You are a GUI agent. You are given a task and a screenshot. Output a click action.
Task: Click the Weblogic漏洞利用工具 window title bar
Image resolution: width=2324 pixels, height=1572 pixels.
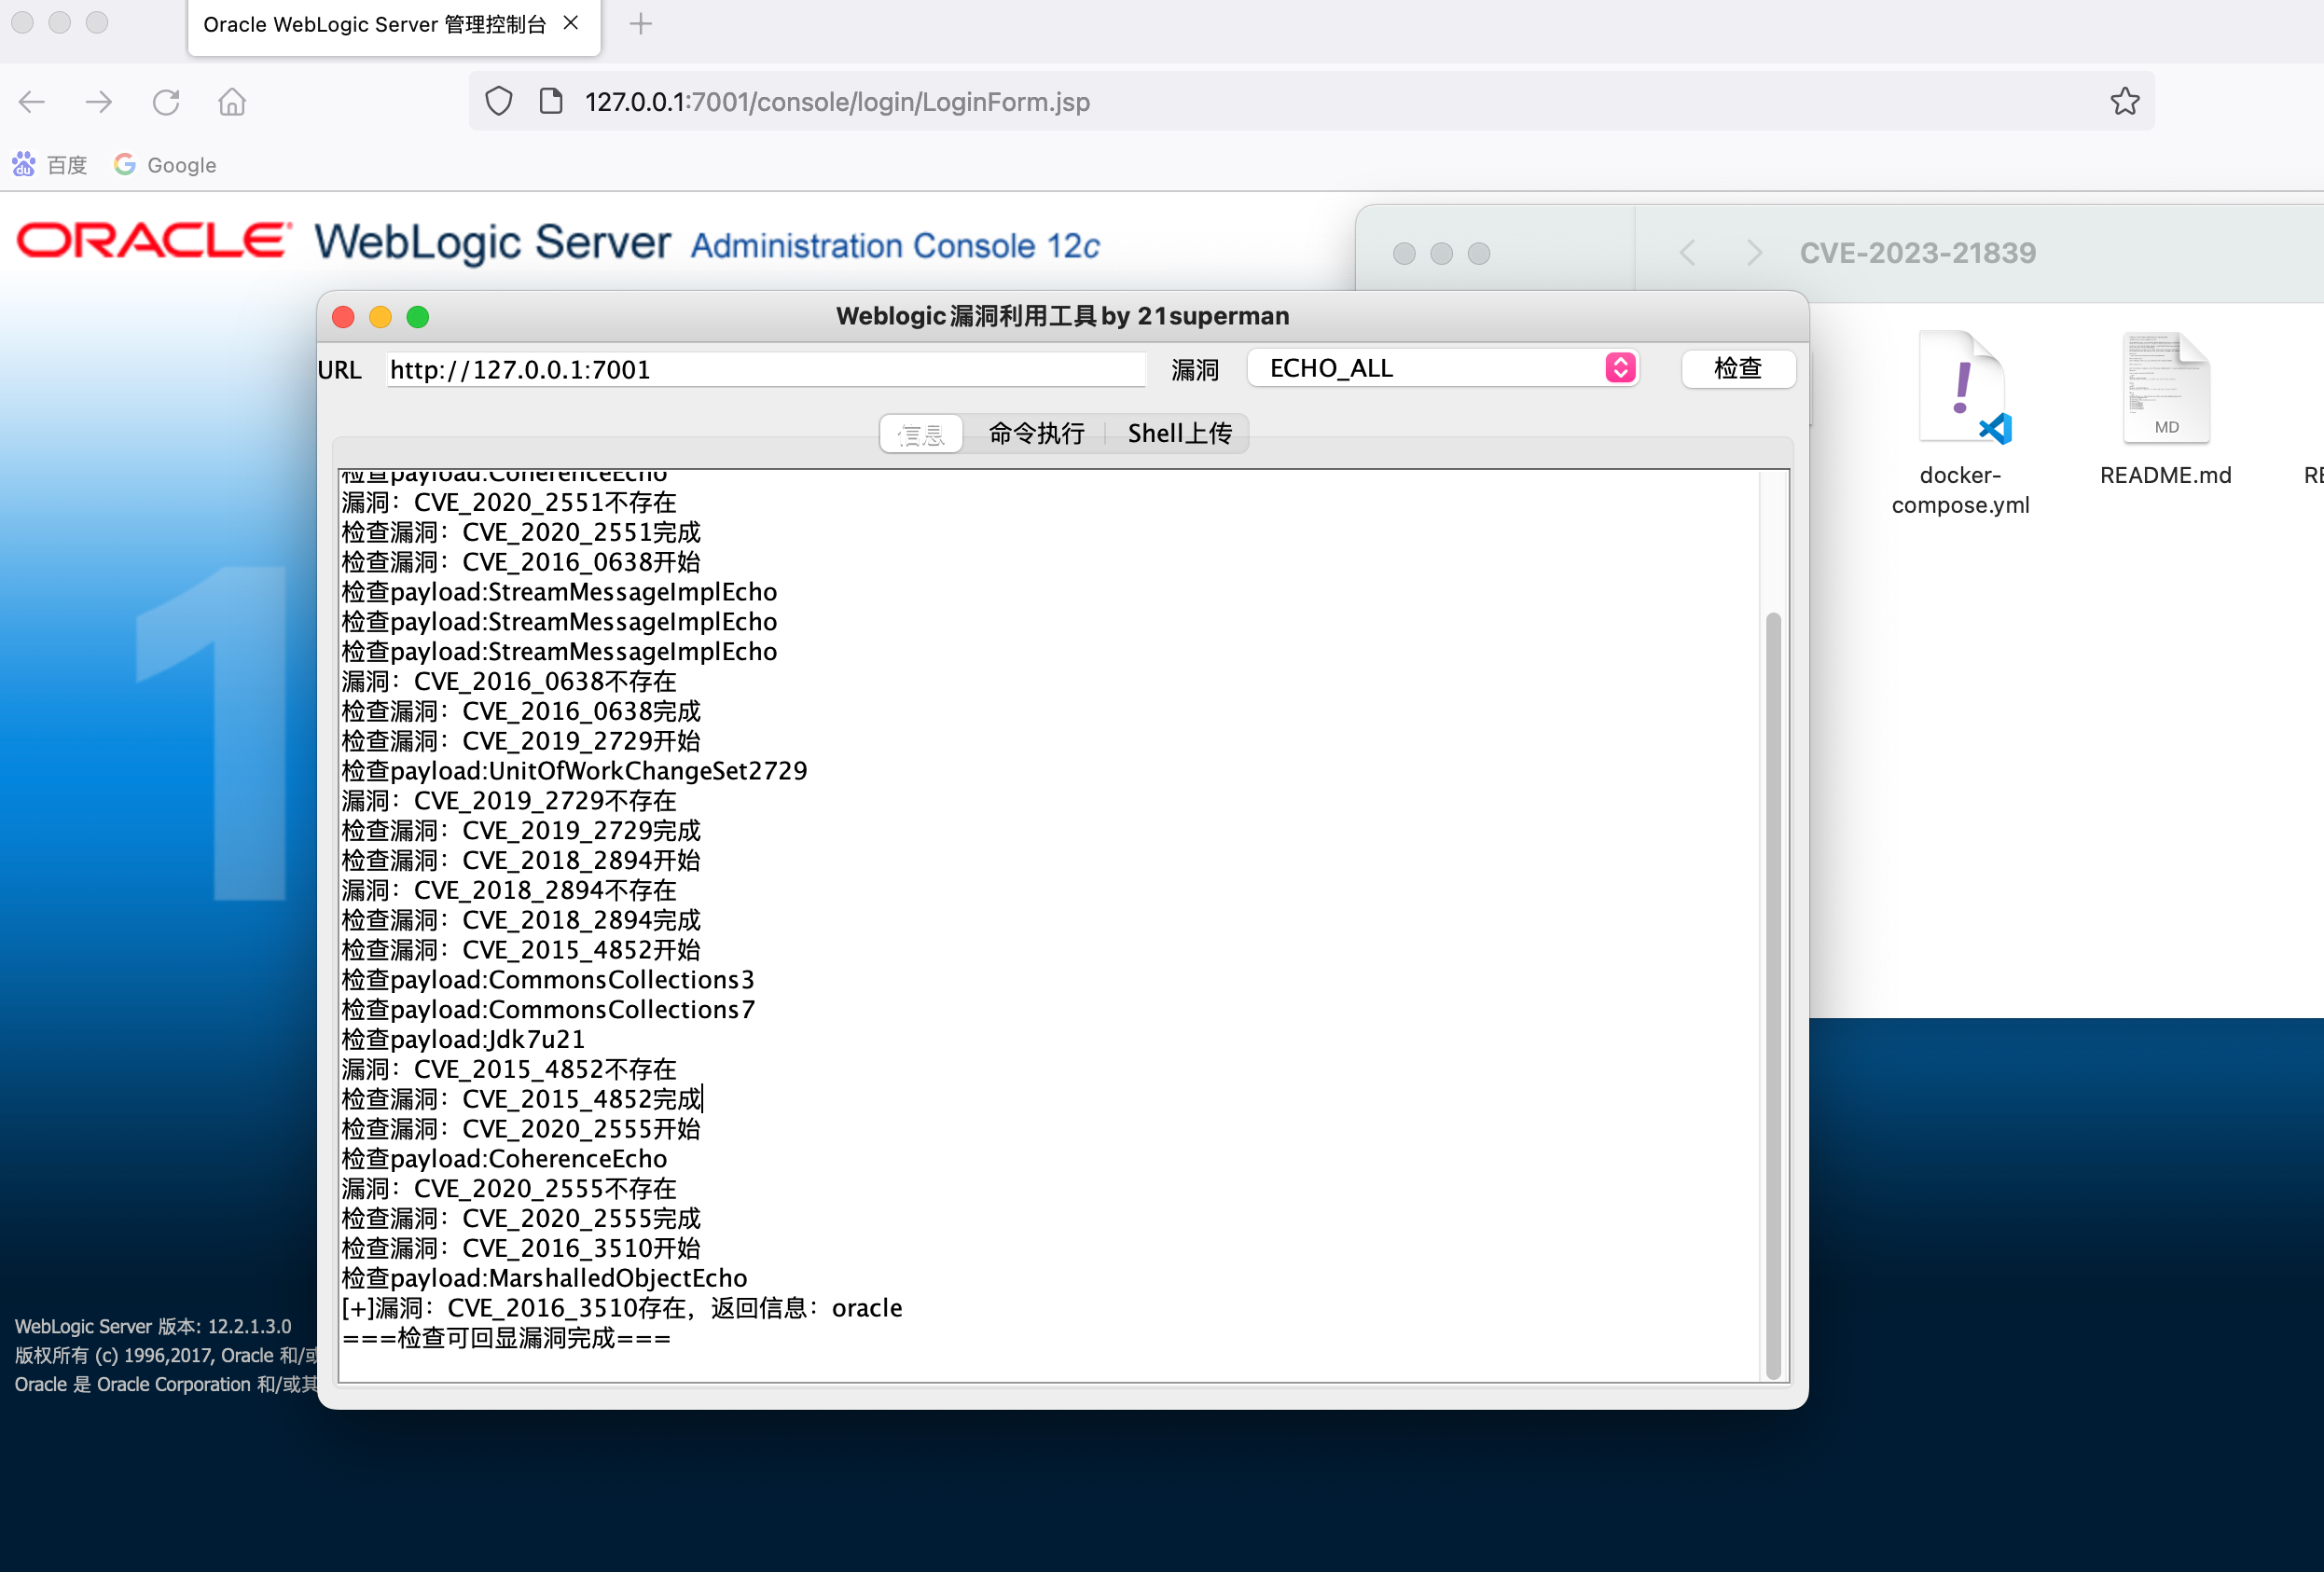point(1062,317)
